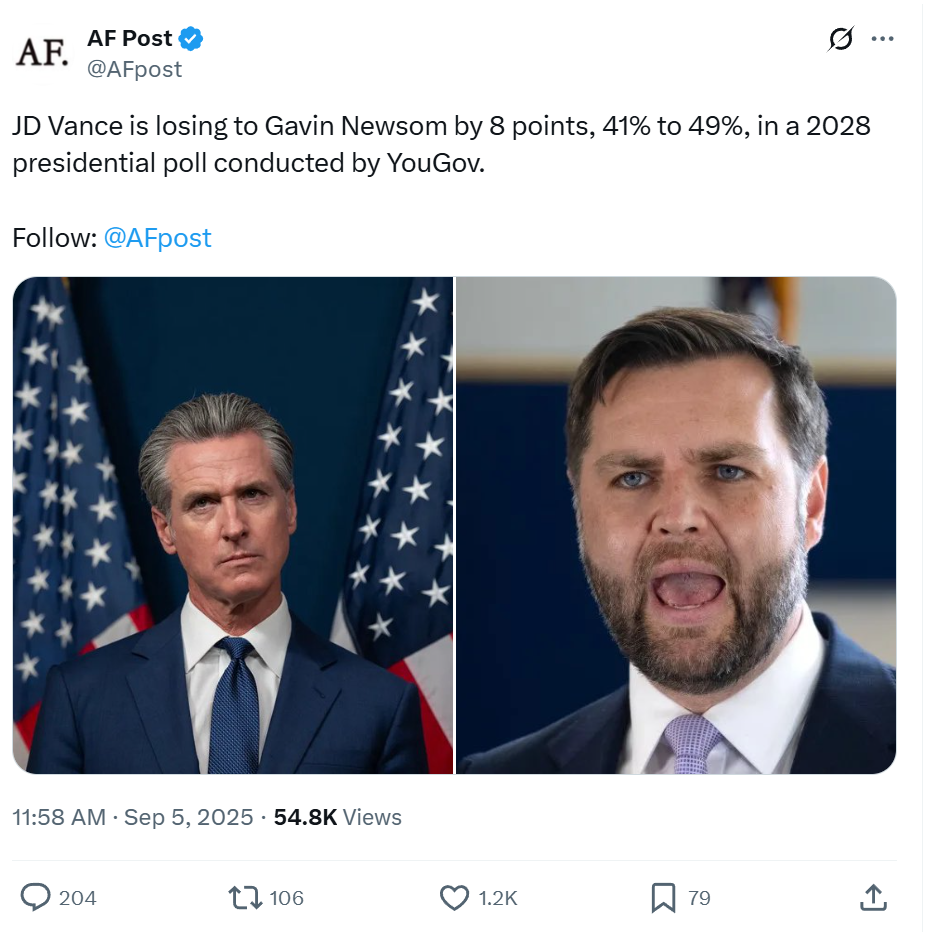Viewport: 939px width, 932px height.
Task: Open the @AFpost handle below the name
Action: (x=135, y=68)
